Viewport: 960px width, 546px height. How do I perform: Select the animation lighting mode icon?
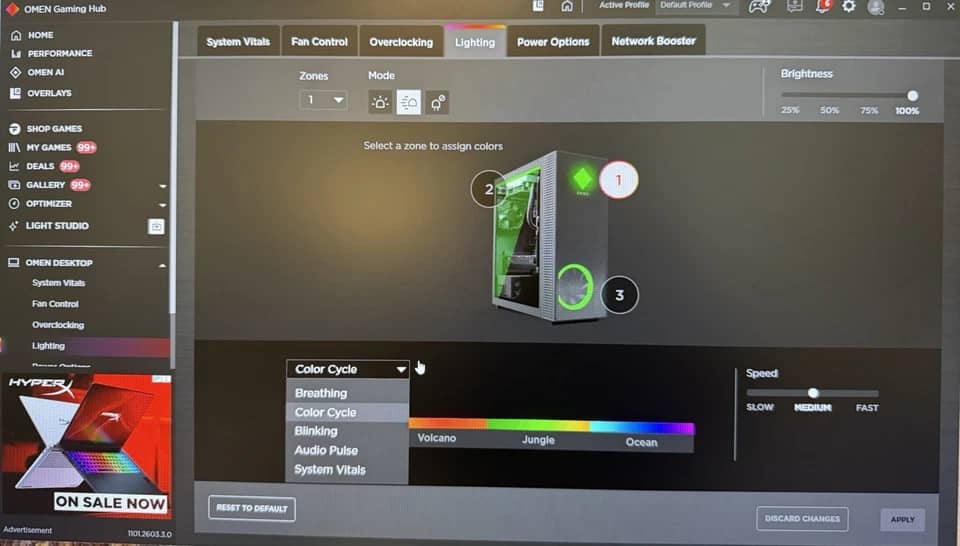coord(408,102)
